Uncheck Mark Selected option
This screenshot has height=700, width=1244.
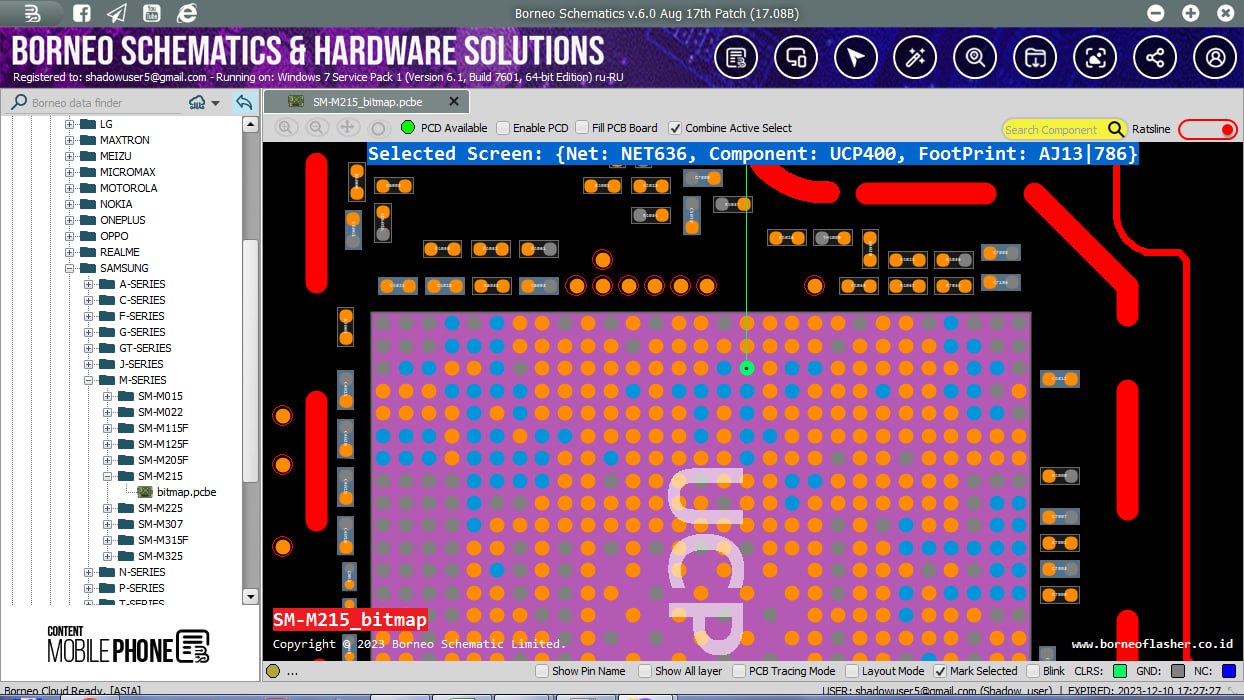click(940, 671)
